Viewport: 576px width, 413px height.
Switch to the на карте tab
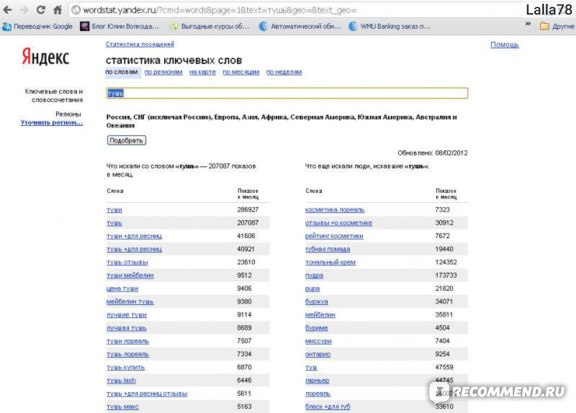tap(202, 72)
